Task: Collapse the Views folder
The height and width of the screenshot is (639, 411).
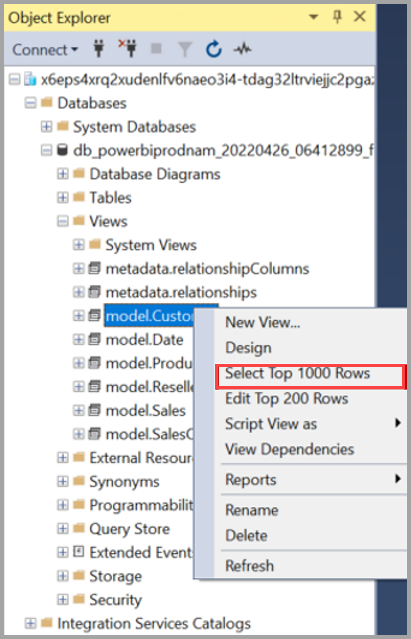Action: (x=62, y=221)
